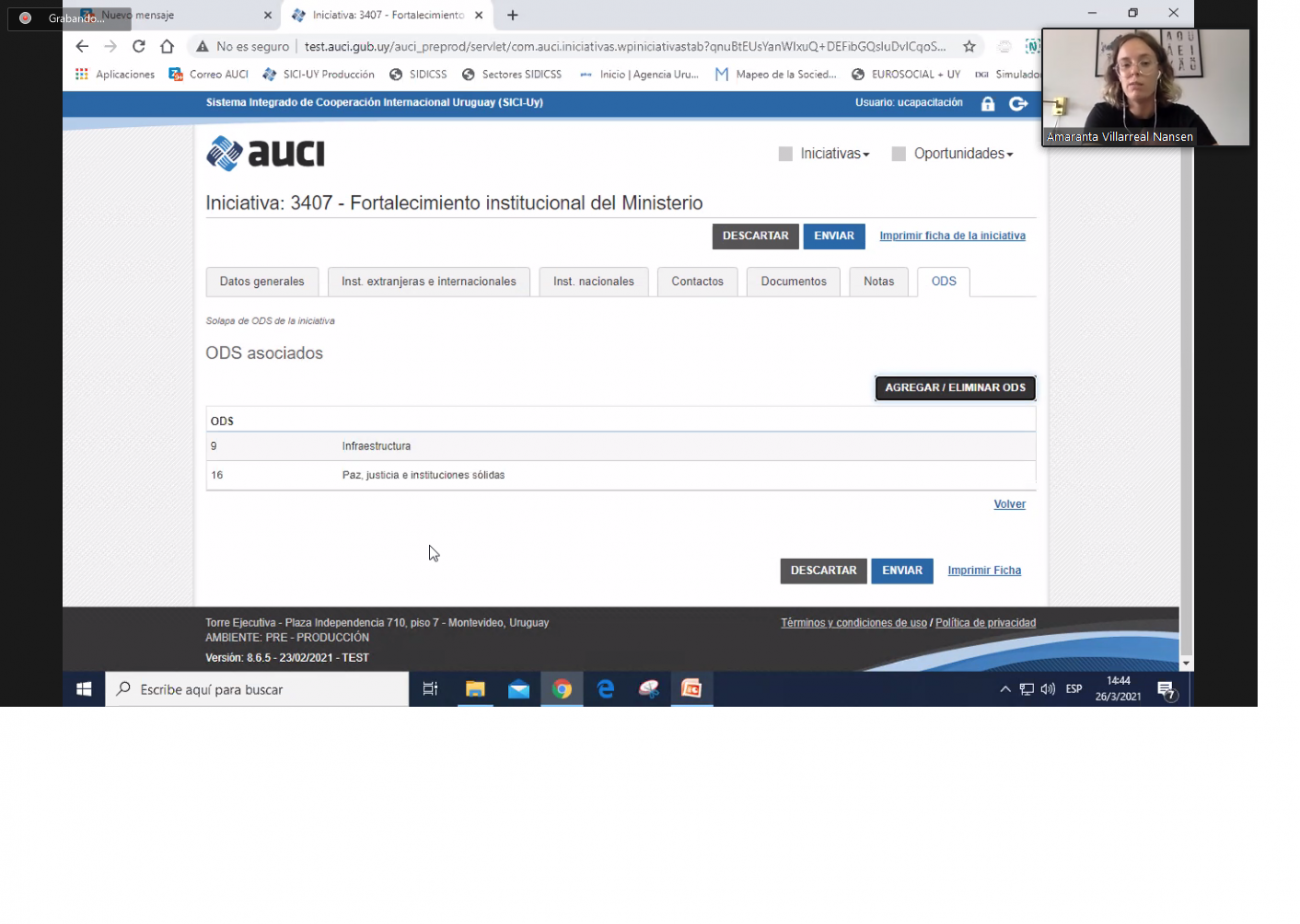Open the Documentos tab
Image resolution: width=1300 pixels, height=924 pixels.
click(794, 282)
